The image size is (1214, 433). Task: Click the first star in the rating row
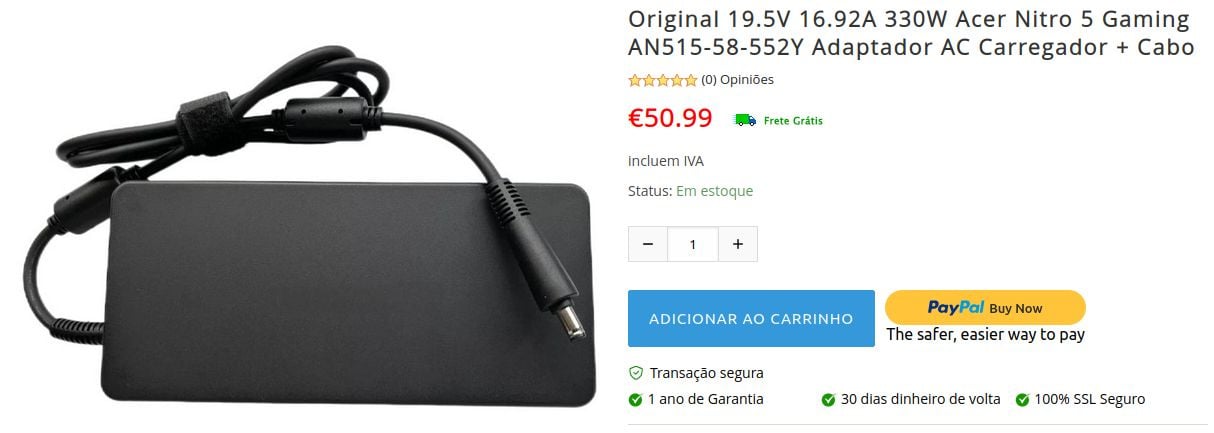634,80
